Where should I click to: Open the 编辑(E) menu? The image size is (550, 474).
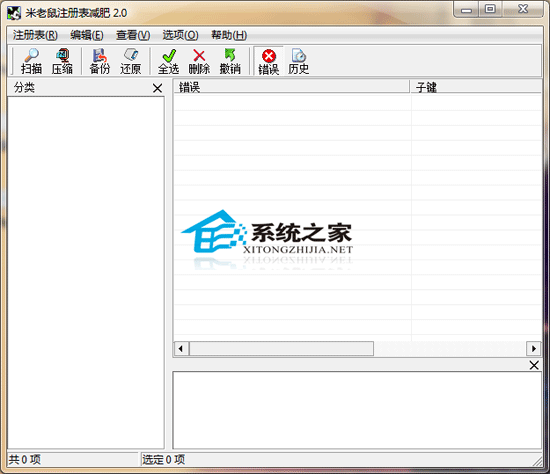(x=87, y=35)
